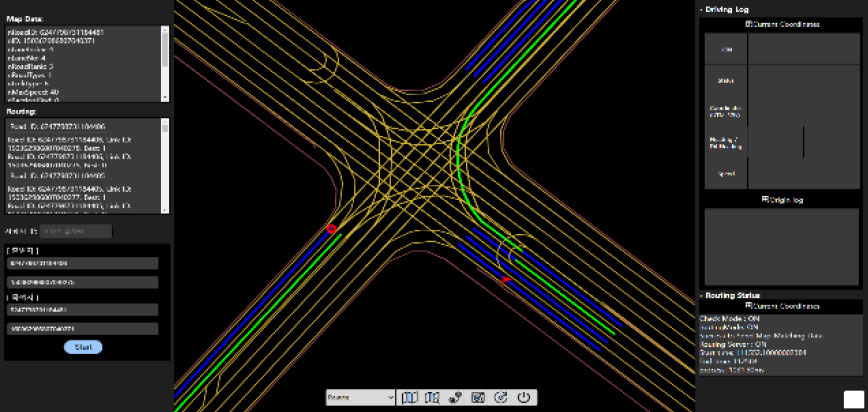Click the Status row label in Driving Log table
Screen dimensions: 868x412
point(726,81)
